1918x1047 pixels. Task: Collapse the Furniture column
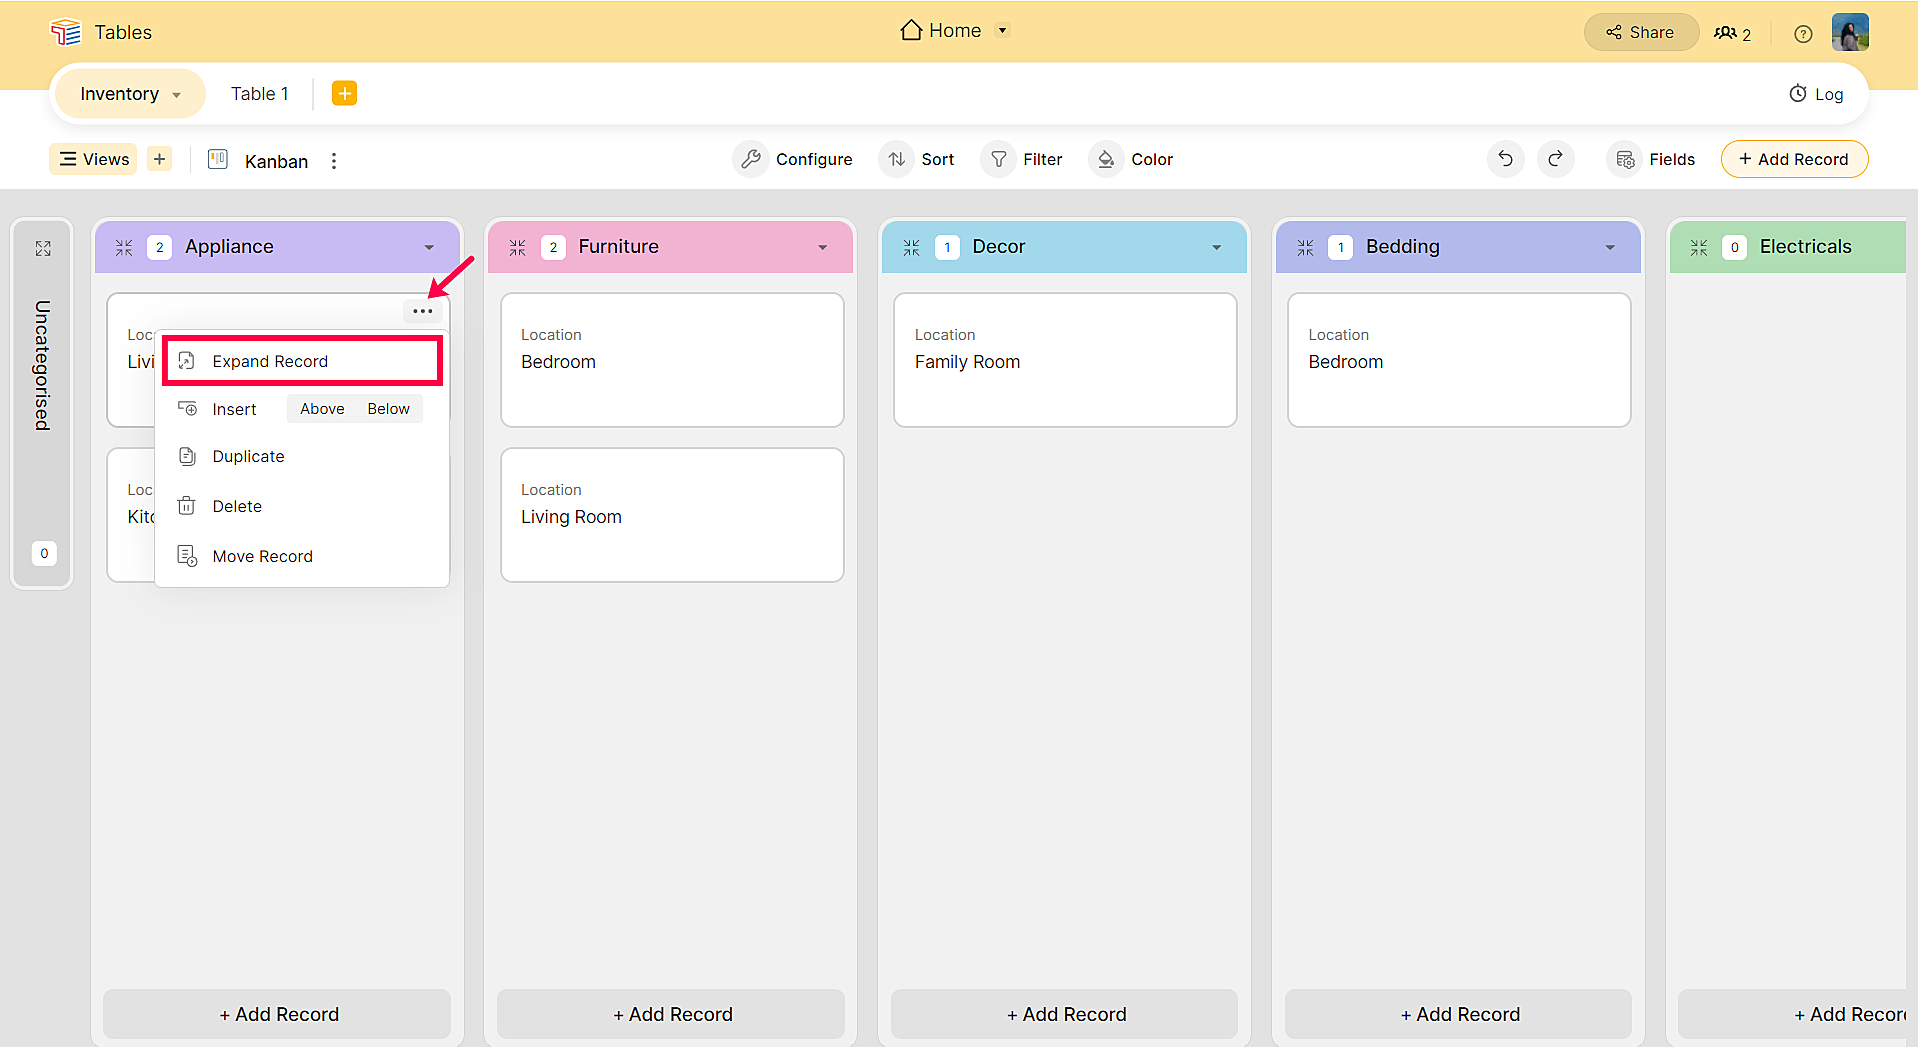click(x=517, y=247)
